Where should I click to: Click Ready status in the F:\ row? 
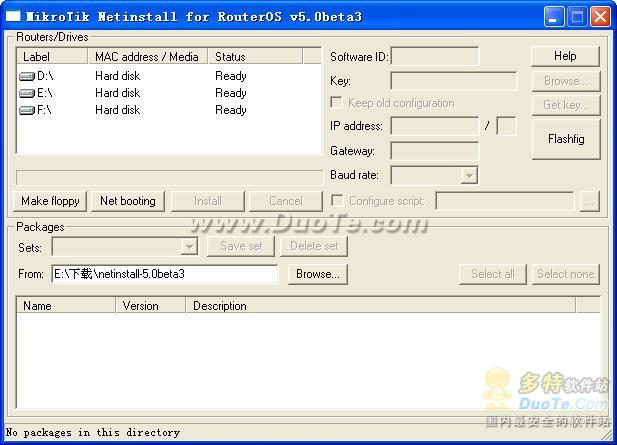[x=231, y=110]
